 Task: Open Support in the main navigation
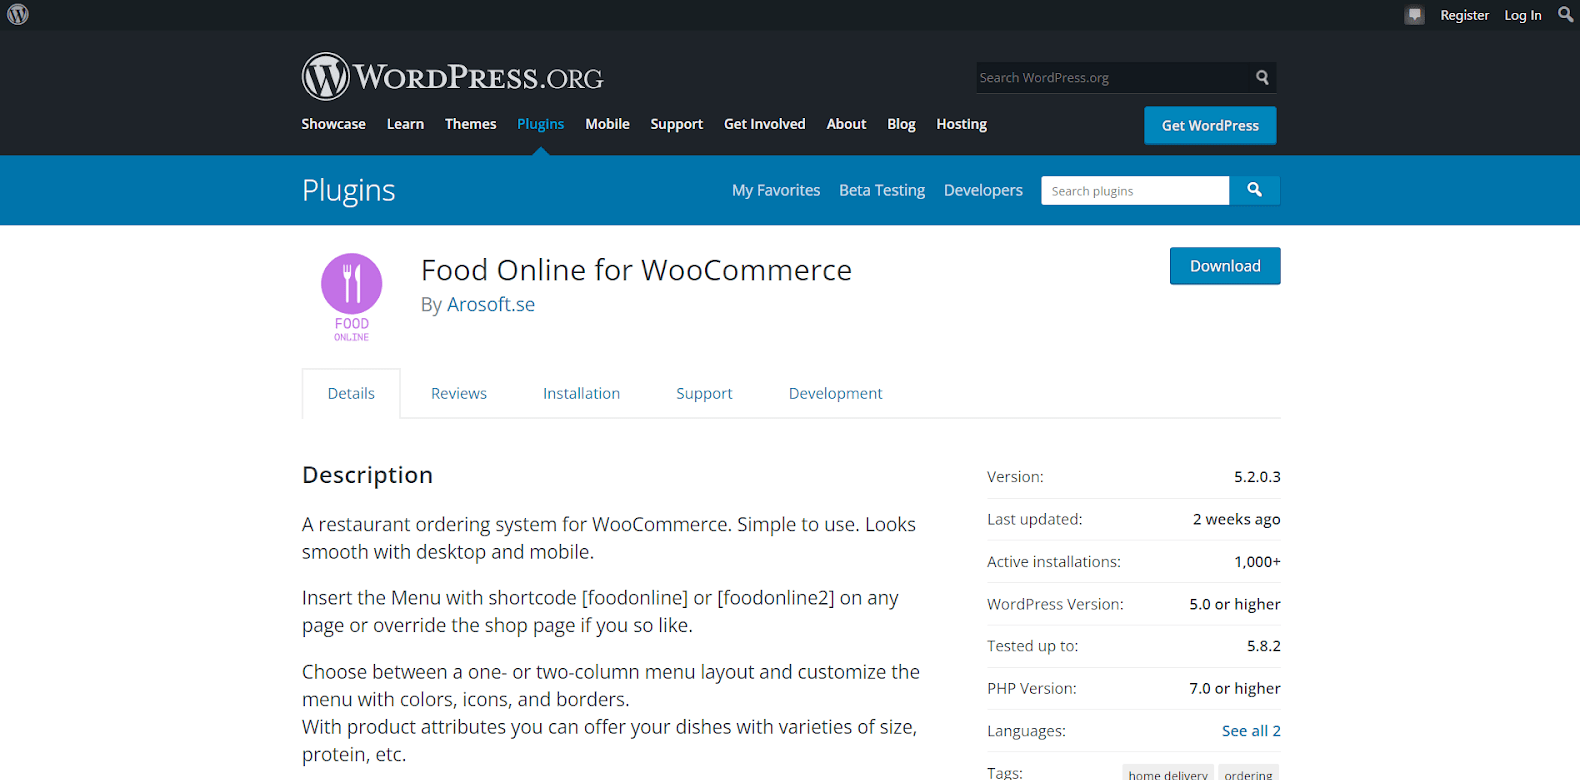point(676,124)
